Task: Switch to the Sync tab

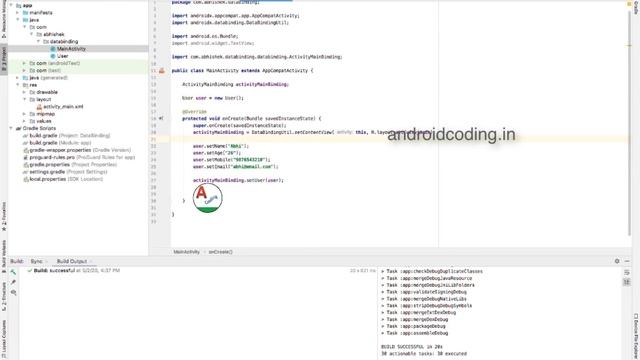Action: click(x=36, y=261)
